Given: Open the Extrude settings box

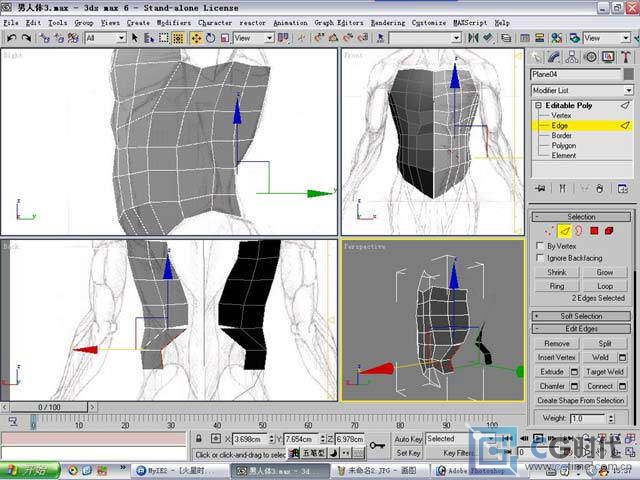Looking at the screenshot, I should click(x=574, y=372).
